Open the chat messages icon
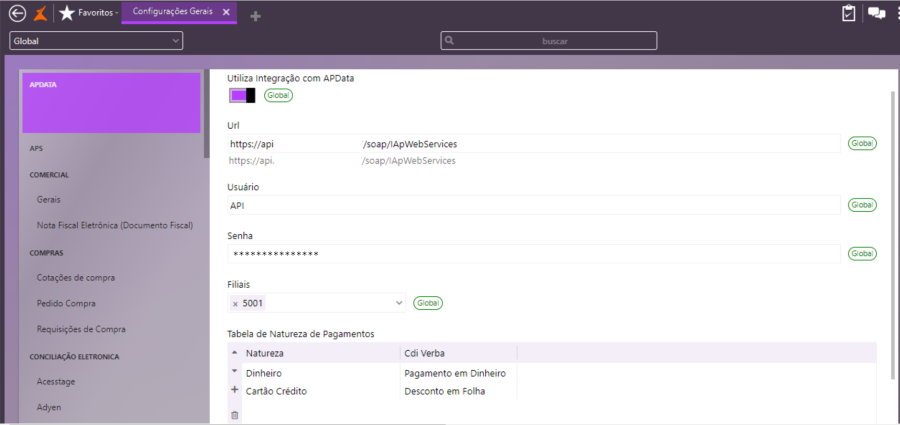The image size is (900, 425). (x=876, y=13)
